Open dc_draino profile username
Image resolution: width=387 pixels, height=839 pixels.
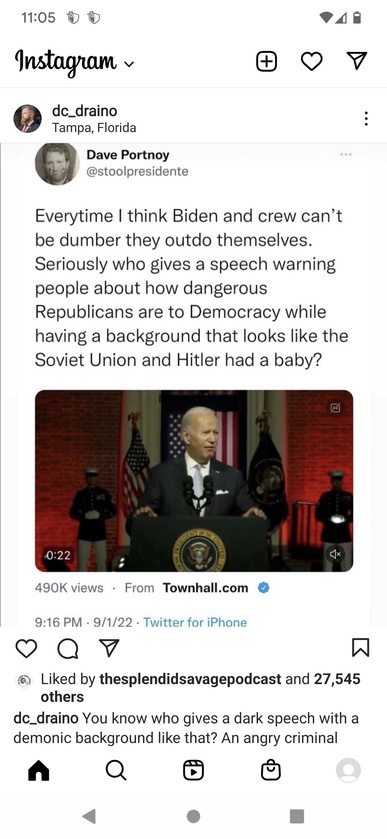point(85,111)
